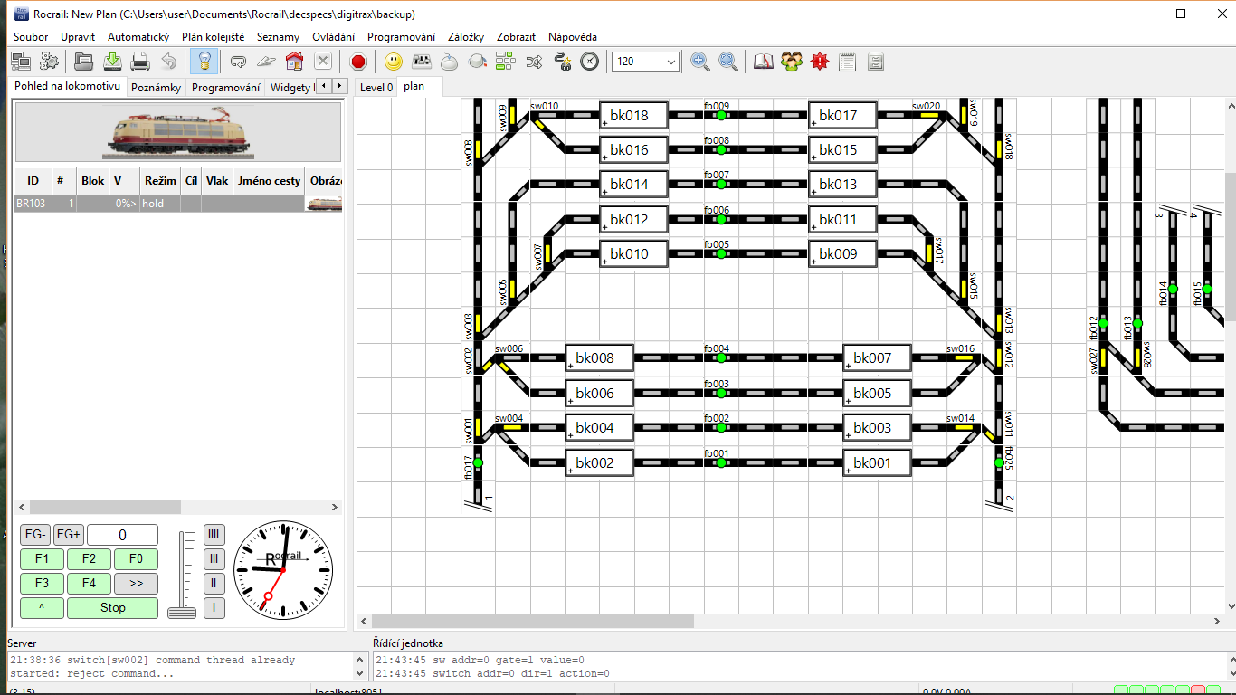Image resolution: width=1236 pixels, height=695 pixels.
Task: Click the printer icon in the toolbar
Action: (x=141, y=61)
